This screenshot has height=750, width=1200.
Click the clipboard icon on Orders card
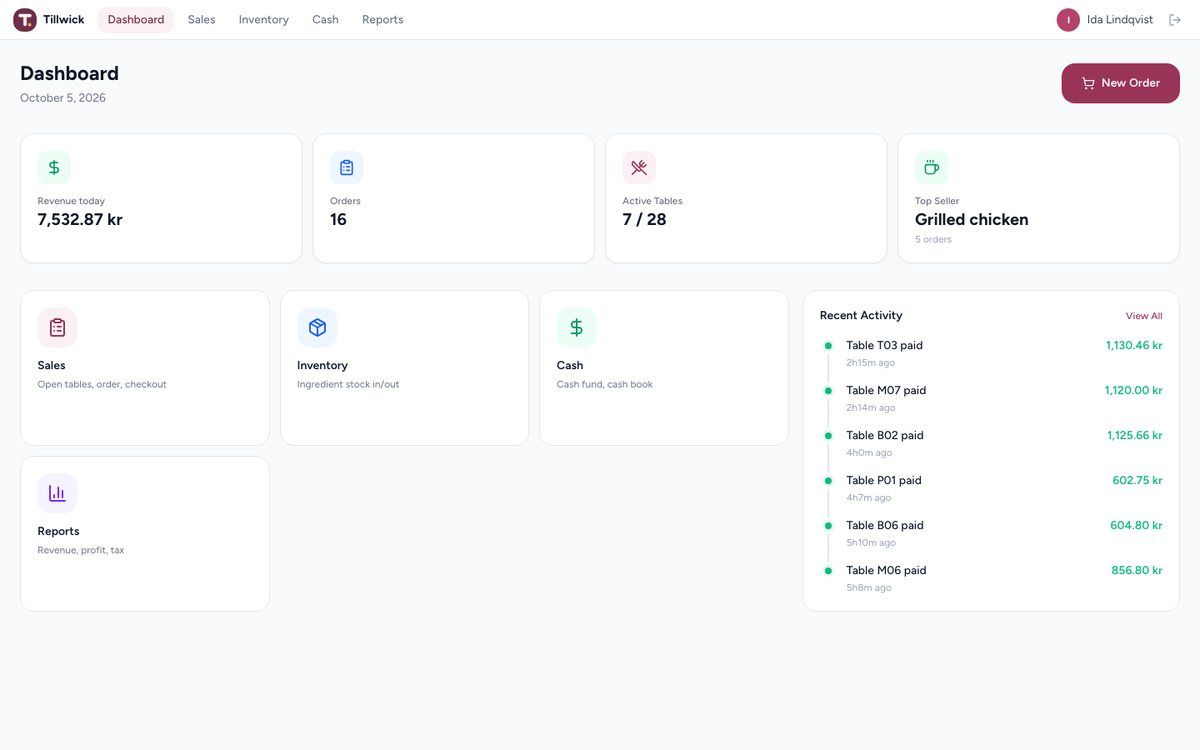click(347, 167)
